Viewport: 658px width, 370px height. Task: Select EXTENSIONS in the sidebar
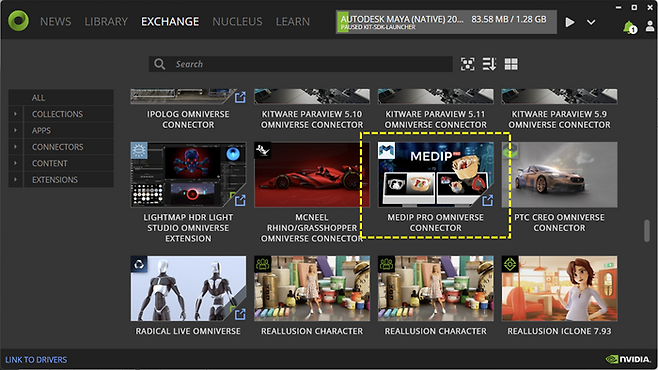69,180
